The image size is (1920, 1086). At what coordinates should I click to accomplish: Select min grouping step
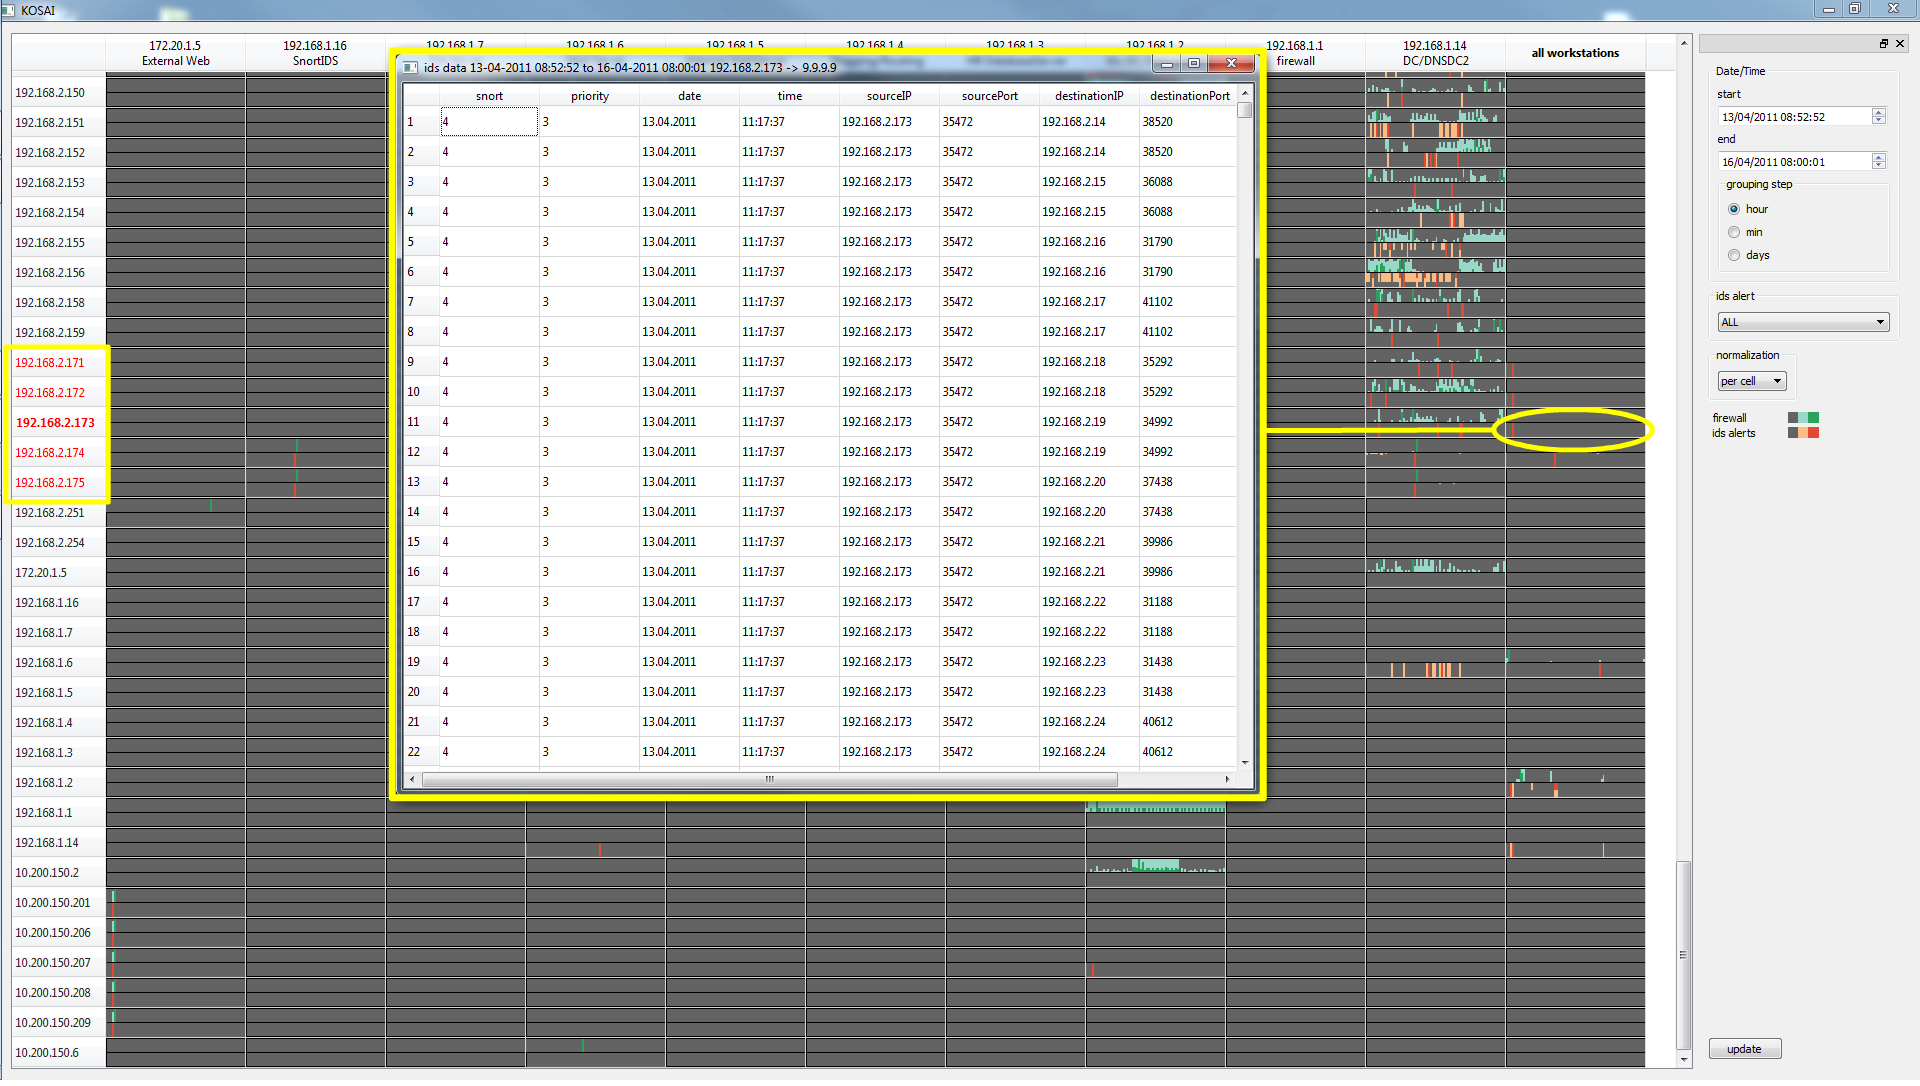coord(1734,233)
